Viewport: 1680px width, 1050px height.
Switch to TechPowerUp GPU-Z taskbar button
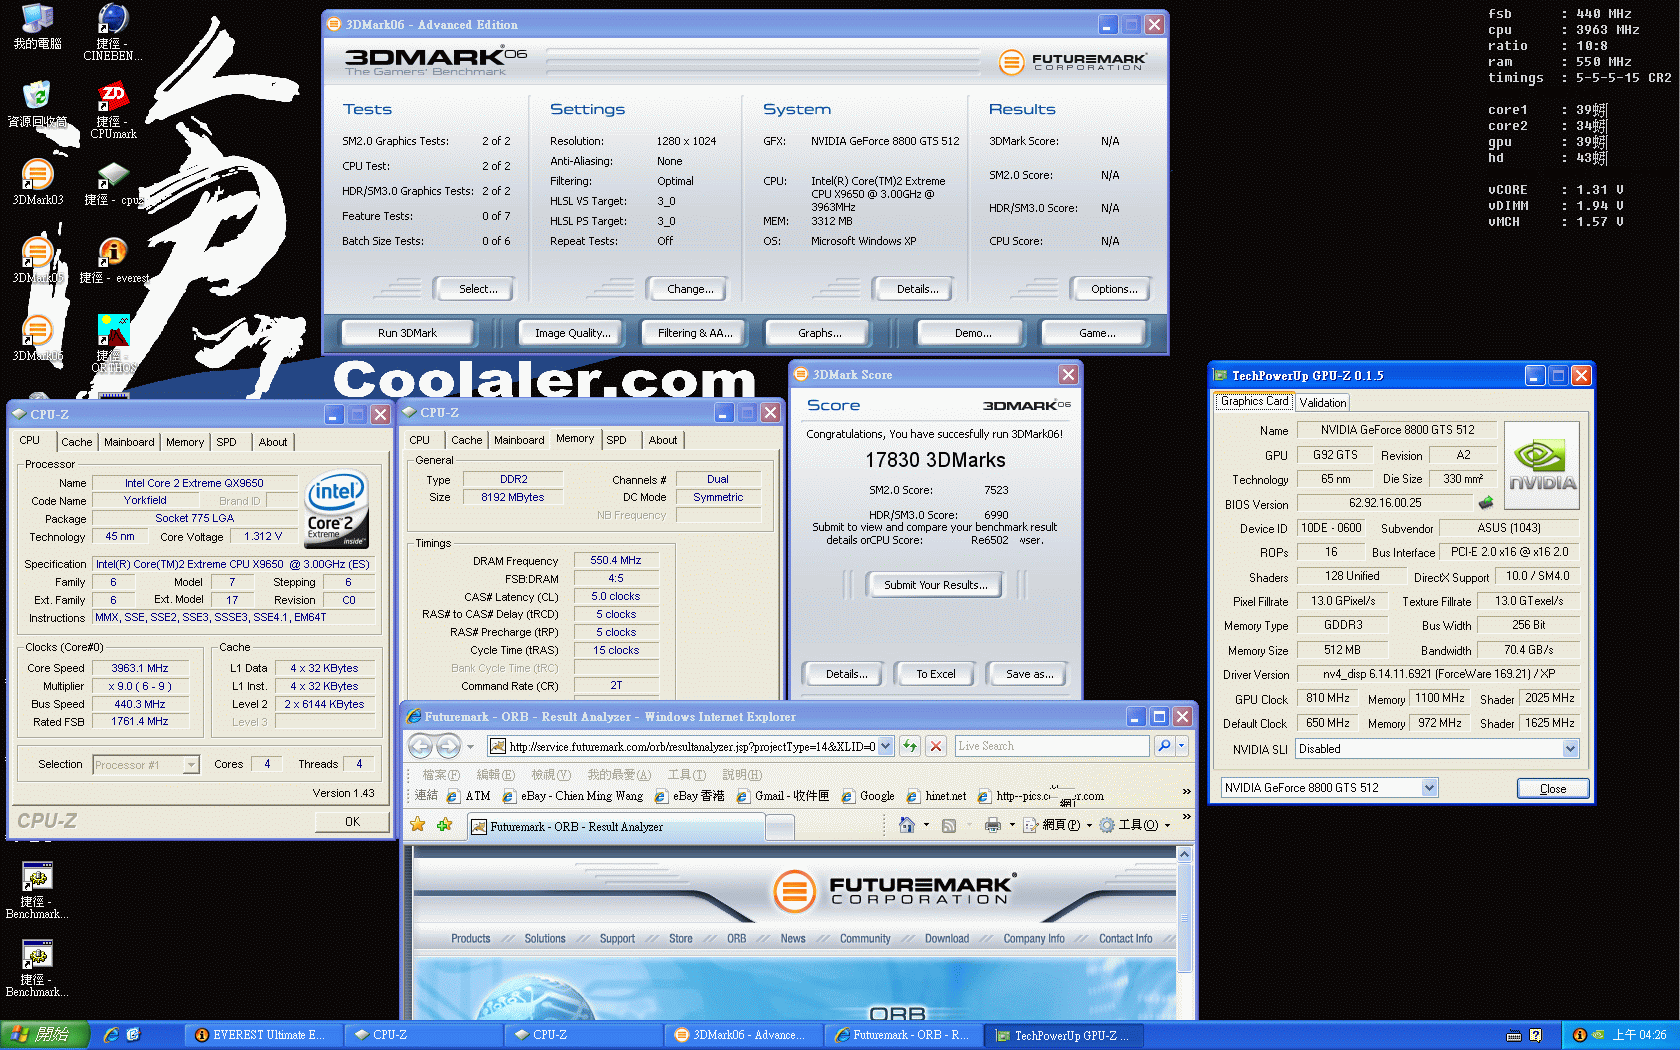pos(1064,1035)
